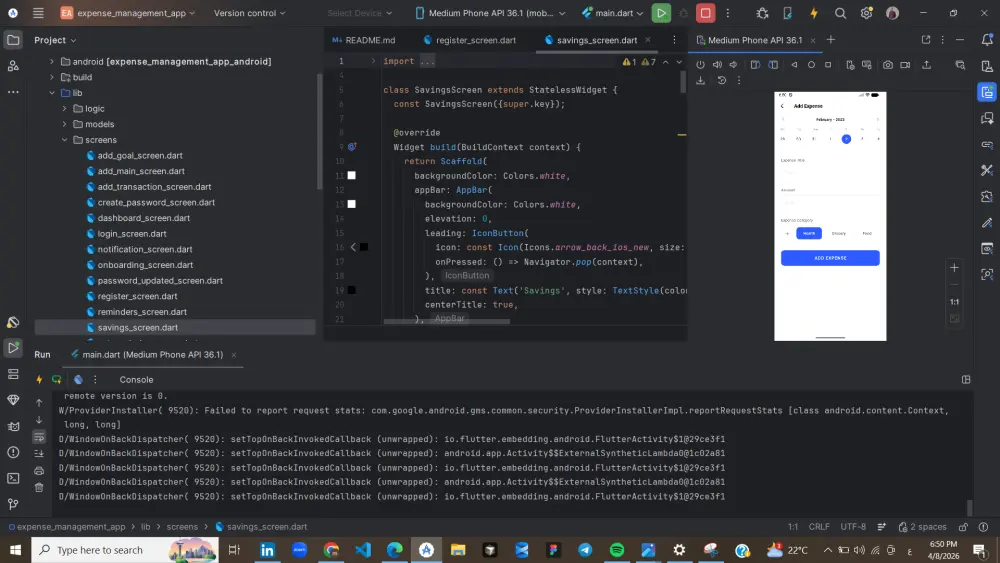Toggle breakpoint gutter at line 11

click(340, 175)
